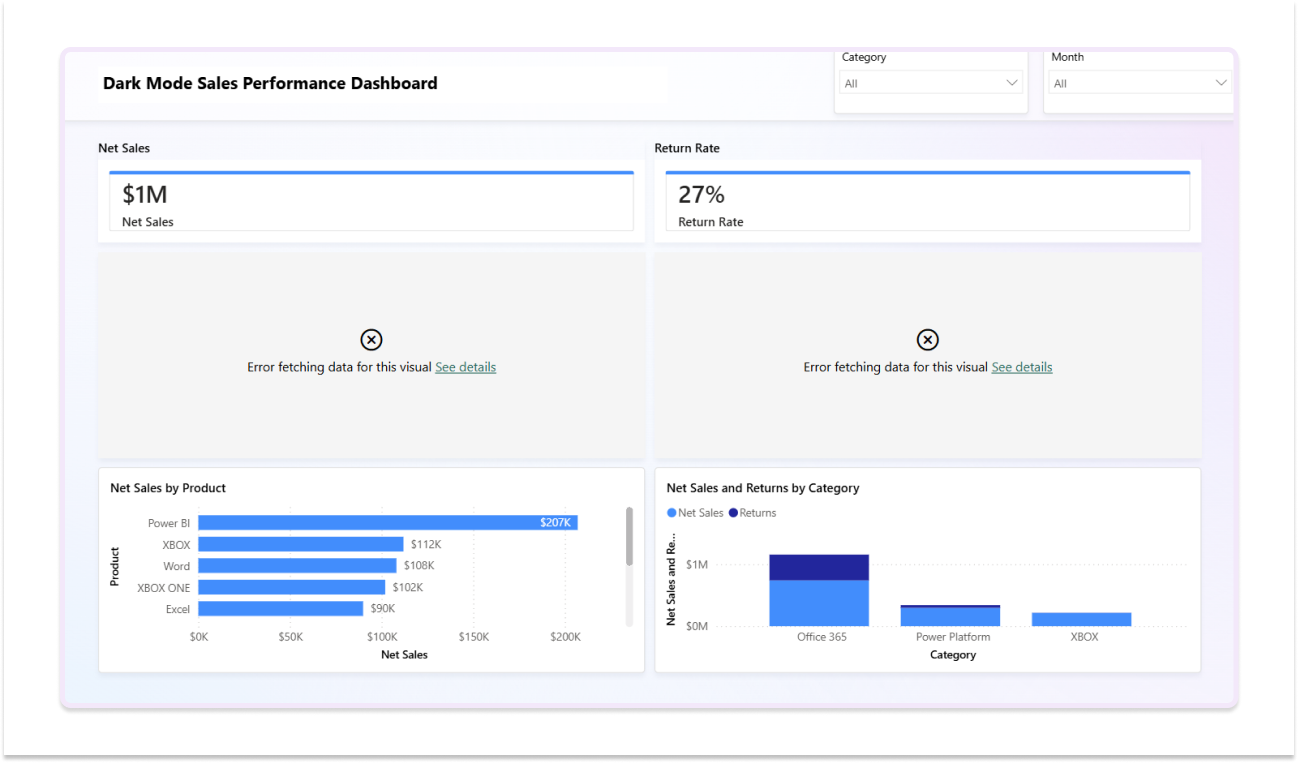
Task: Click the error icon in the left visual
Action: click(x=371, y=340)
